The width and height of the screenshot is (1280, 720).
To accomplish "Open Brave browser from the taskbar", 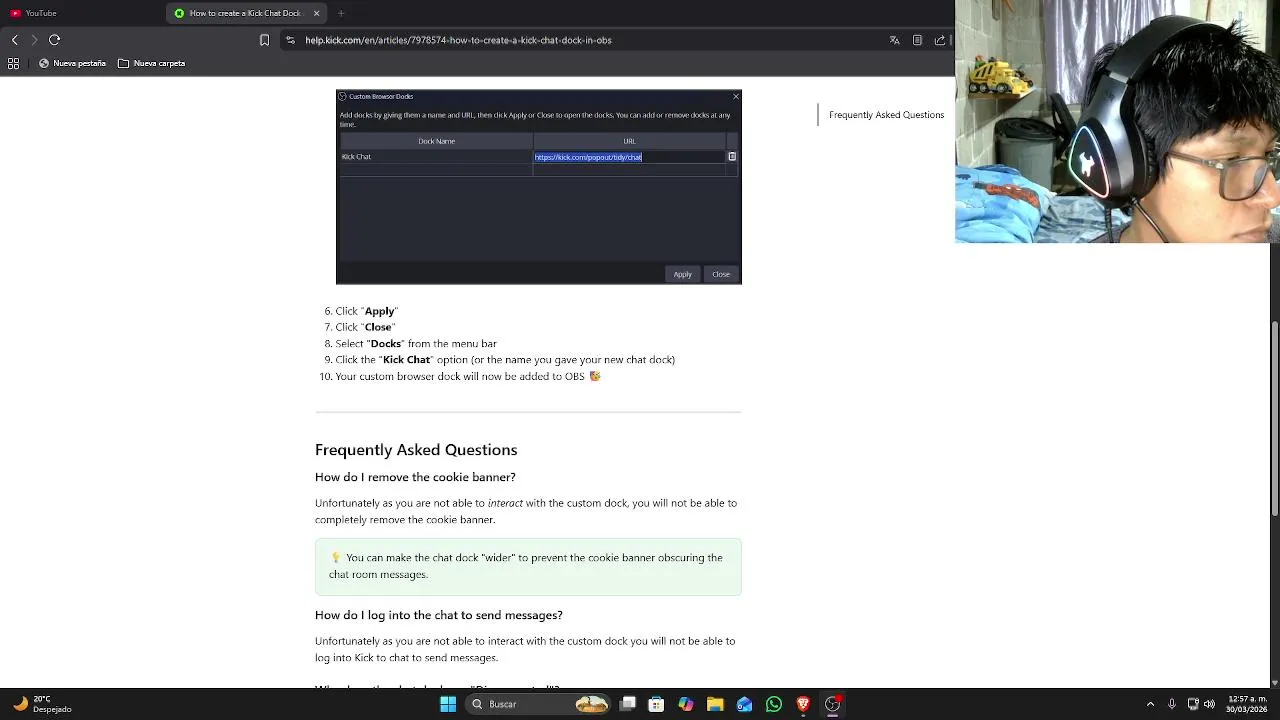I will pos(803,704).
